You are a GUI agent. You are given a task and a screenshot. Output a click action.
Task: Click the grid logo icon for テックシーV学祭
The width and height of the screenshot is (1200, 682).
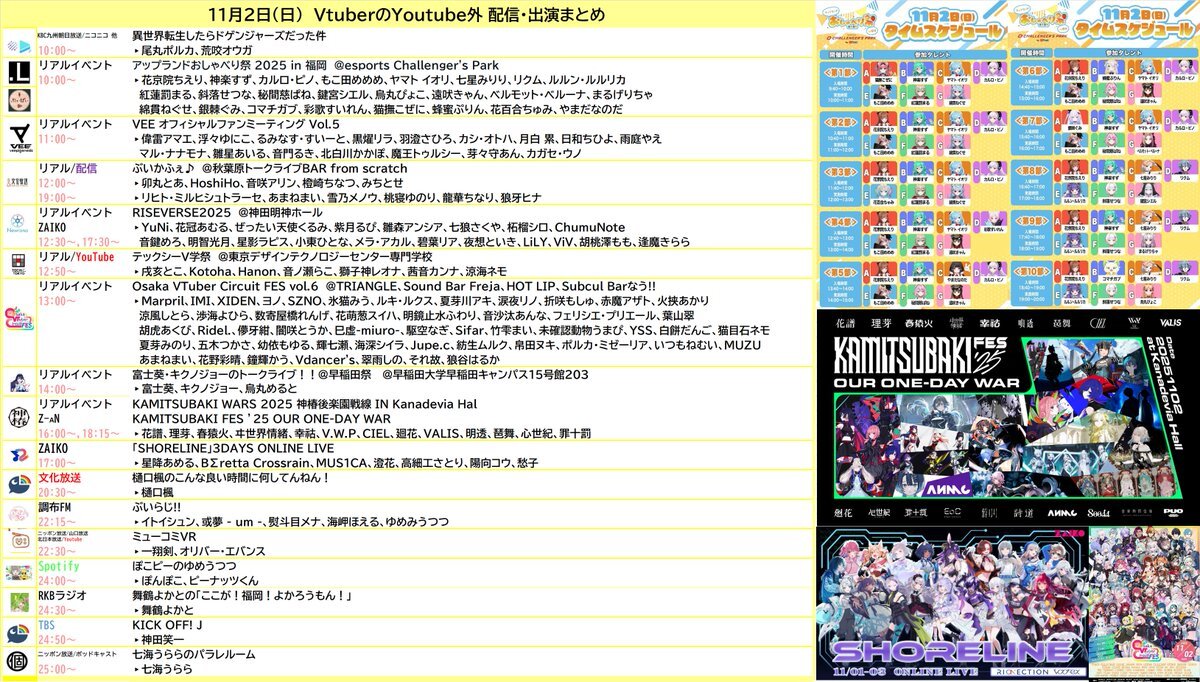18,263
